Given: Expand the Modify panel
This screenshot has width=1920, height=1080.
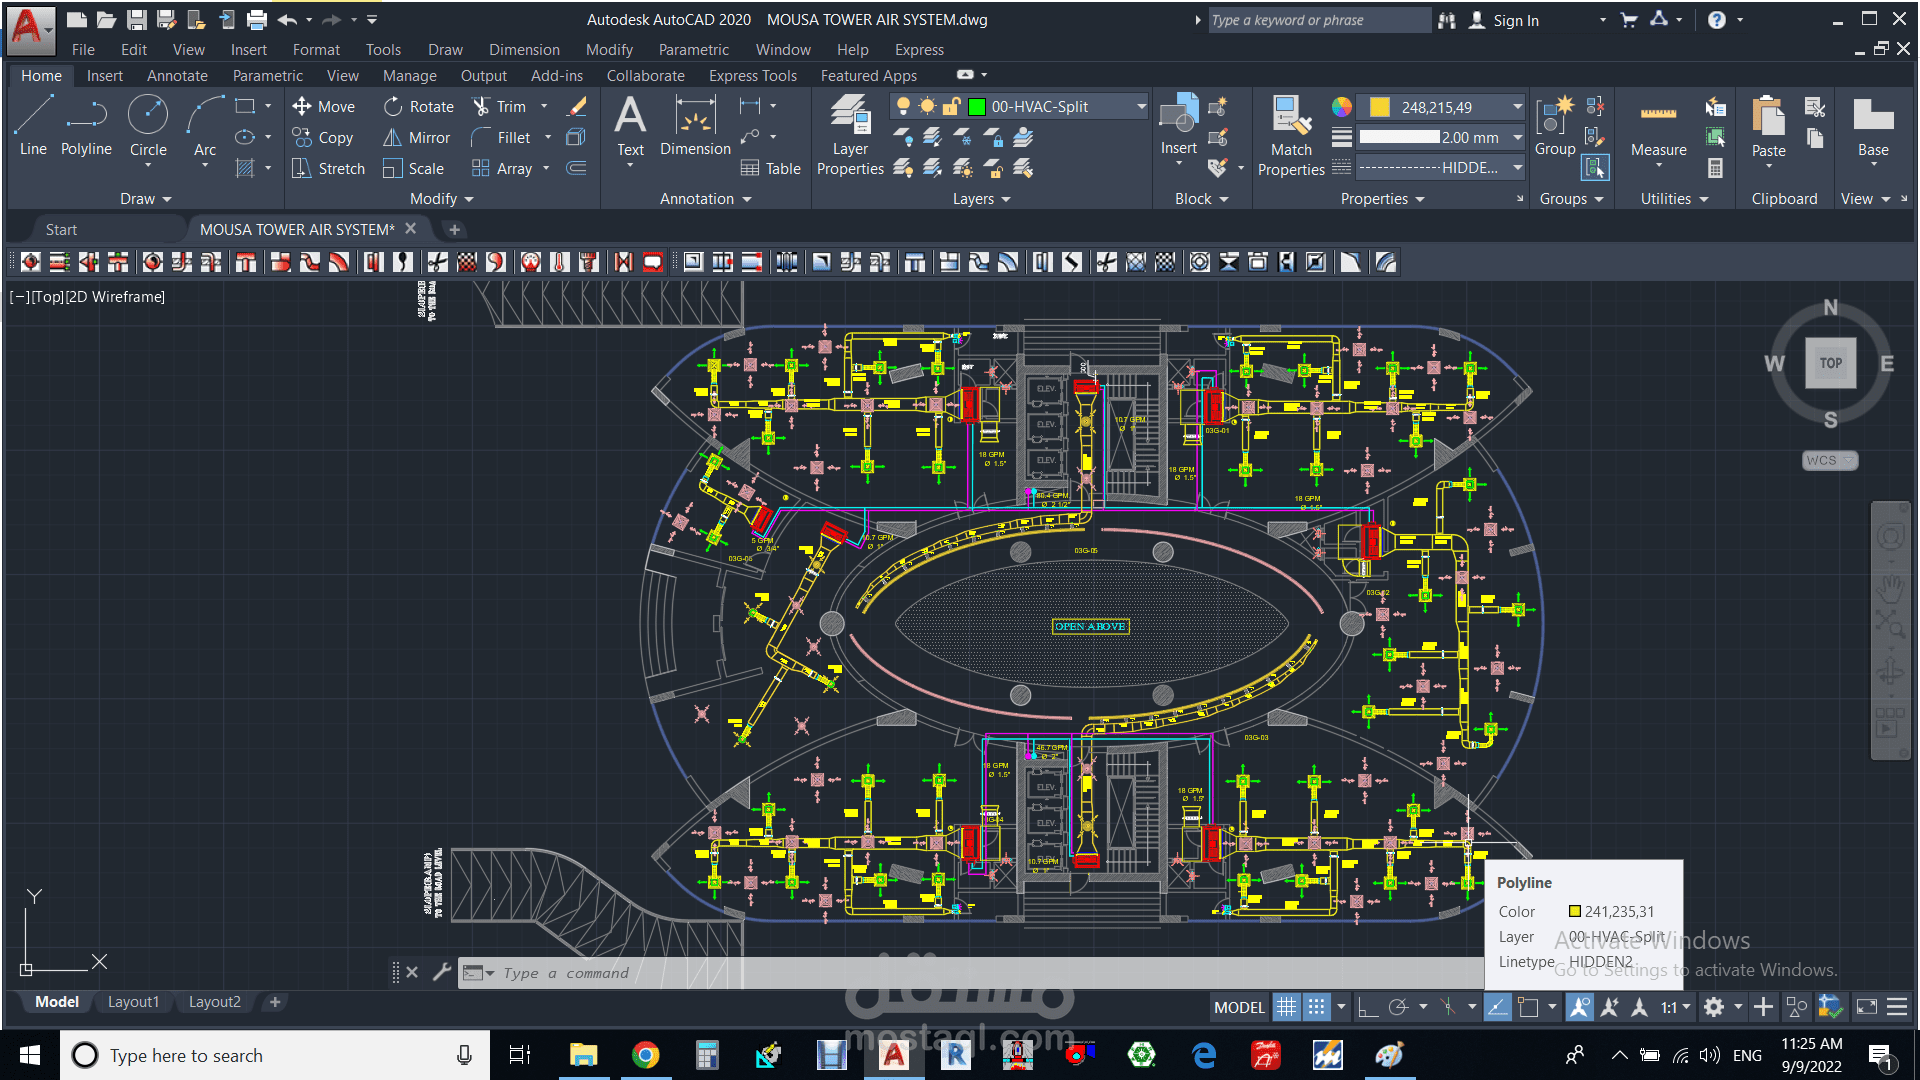Looking at the screenshot, I should point(441,199).
